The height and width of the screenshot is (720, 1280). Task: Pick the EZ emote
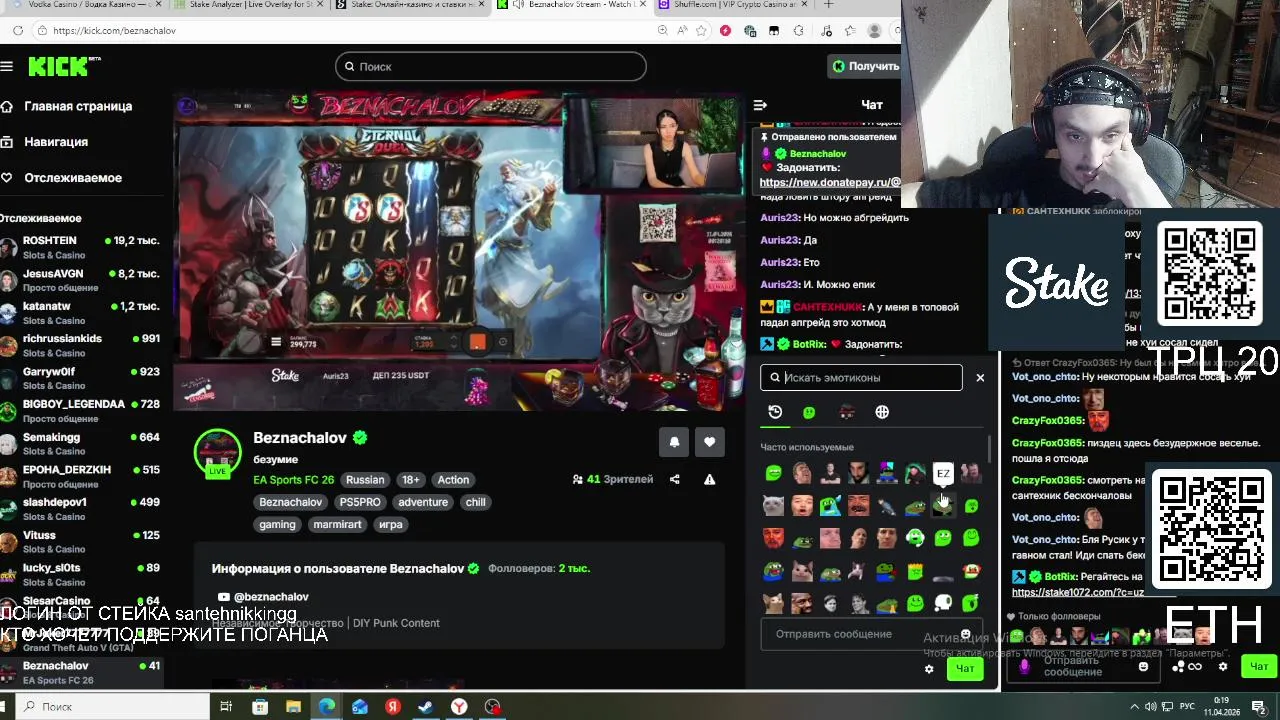[943, 473]
